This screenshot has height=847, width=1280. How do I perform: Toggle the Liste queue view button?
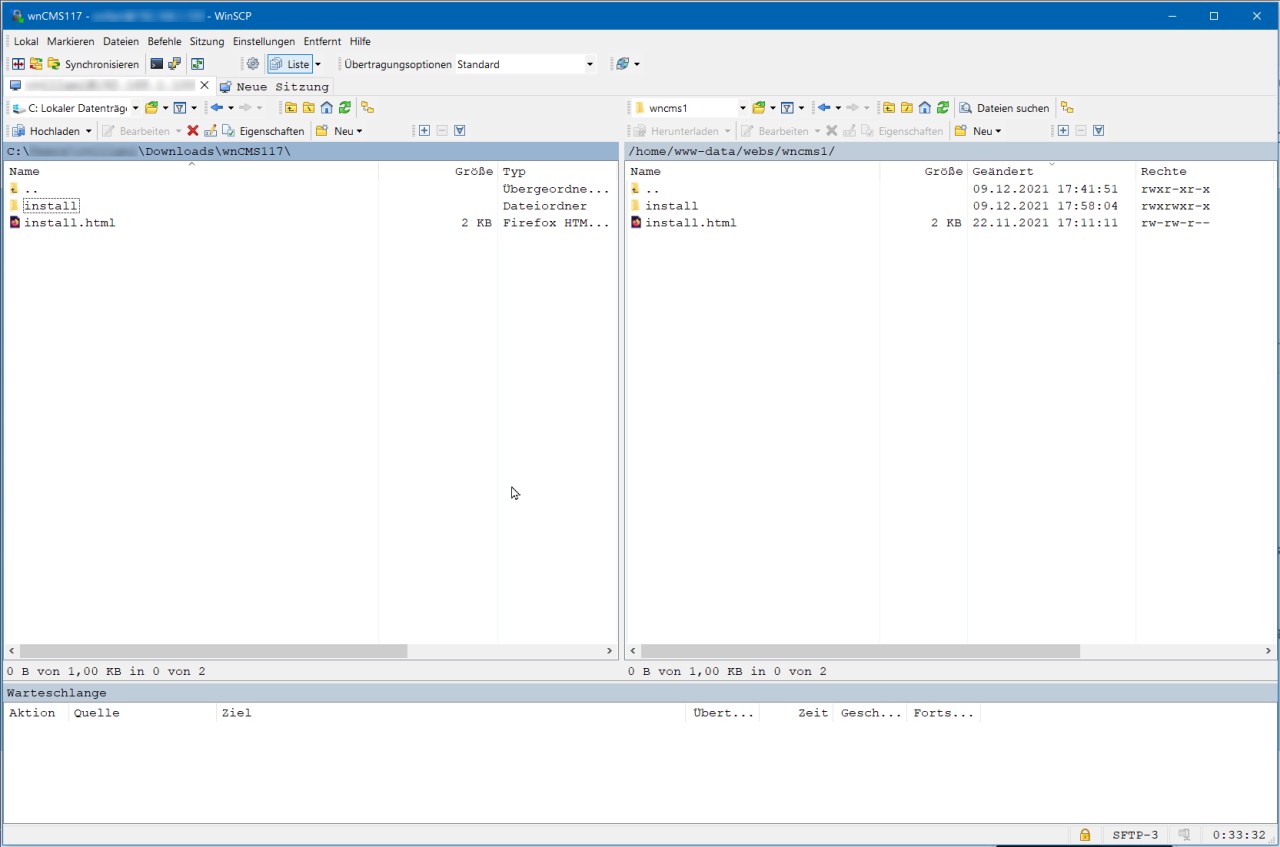pyautogui.click(x=290, y=64)
